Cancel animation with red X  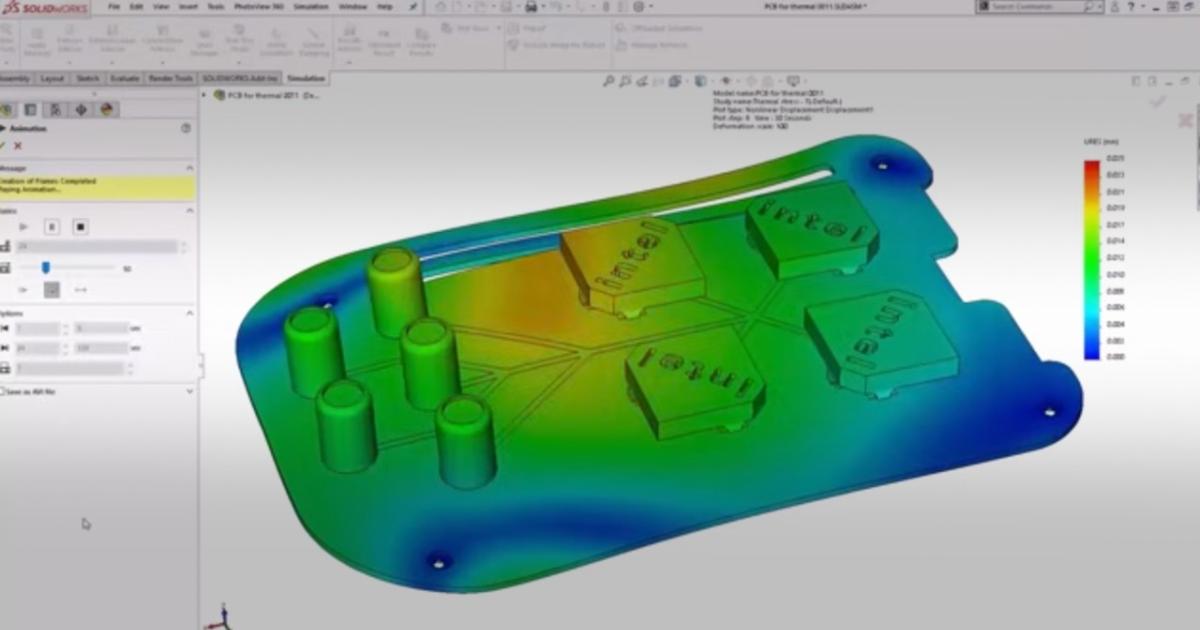pyautogui.click(x=18, y=145)
